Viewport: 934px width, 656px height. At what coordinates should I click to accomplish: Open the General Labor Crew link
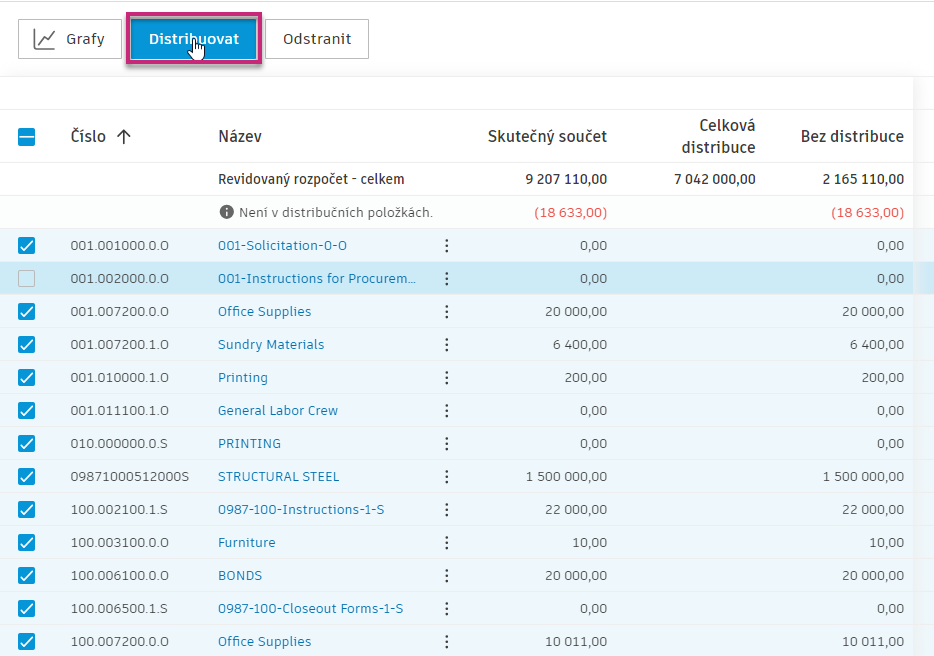[x=278, y=411]
